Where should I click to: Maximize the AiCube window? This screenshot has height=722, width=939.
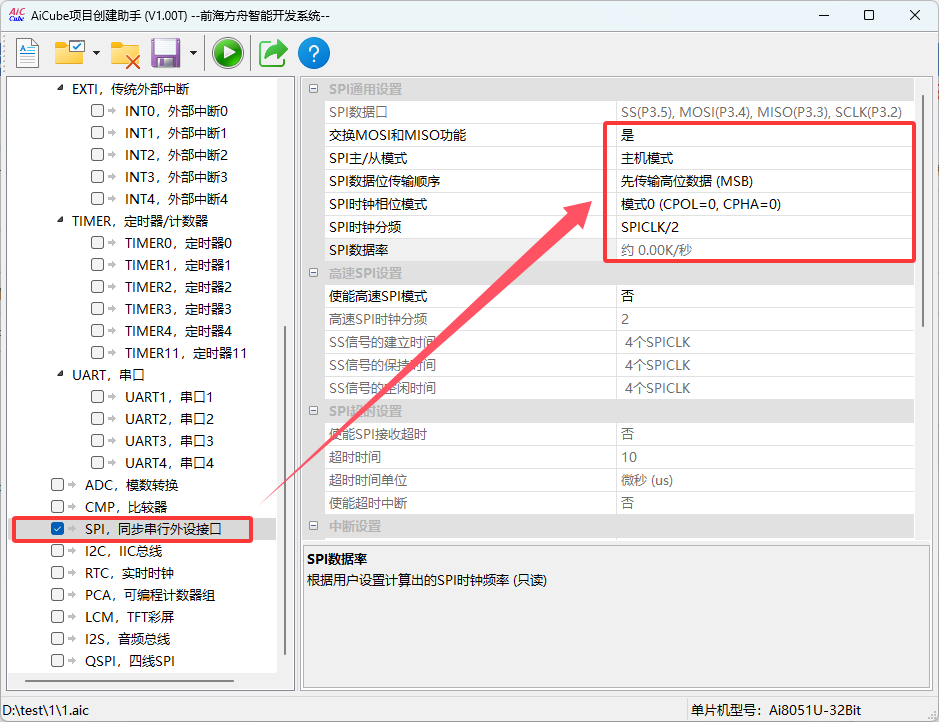click(869, 15)
